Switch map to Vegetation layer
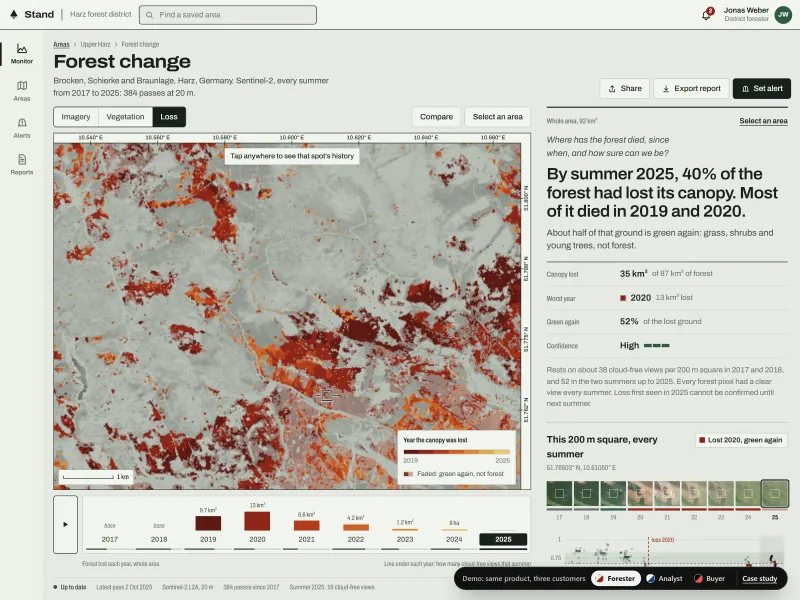This screenshot has height=600, width=800. 126,117
